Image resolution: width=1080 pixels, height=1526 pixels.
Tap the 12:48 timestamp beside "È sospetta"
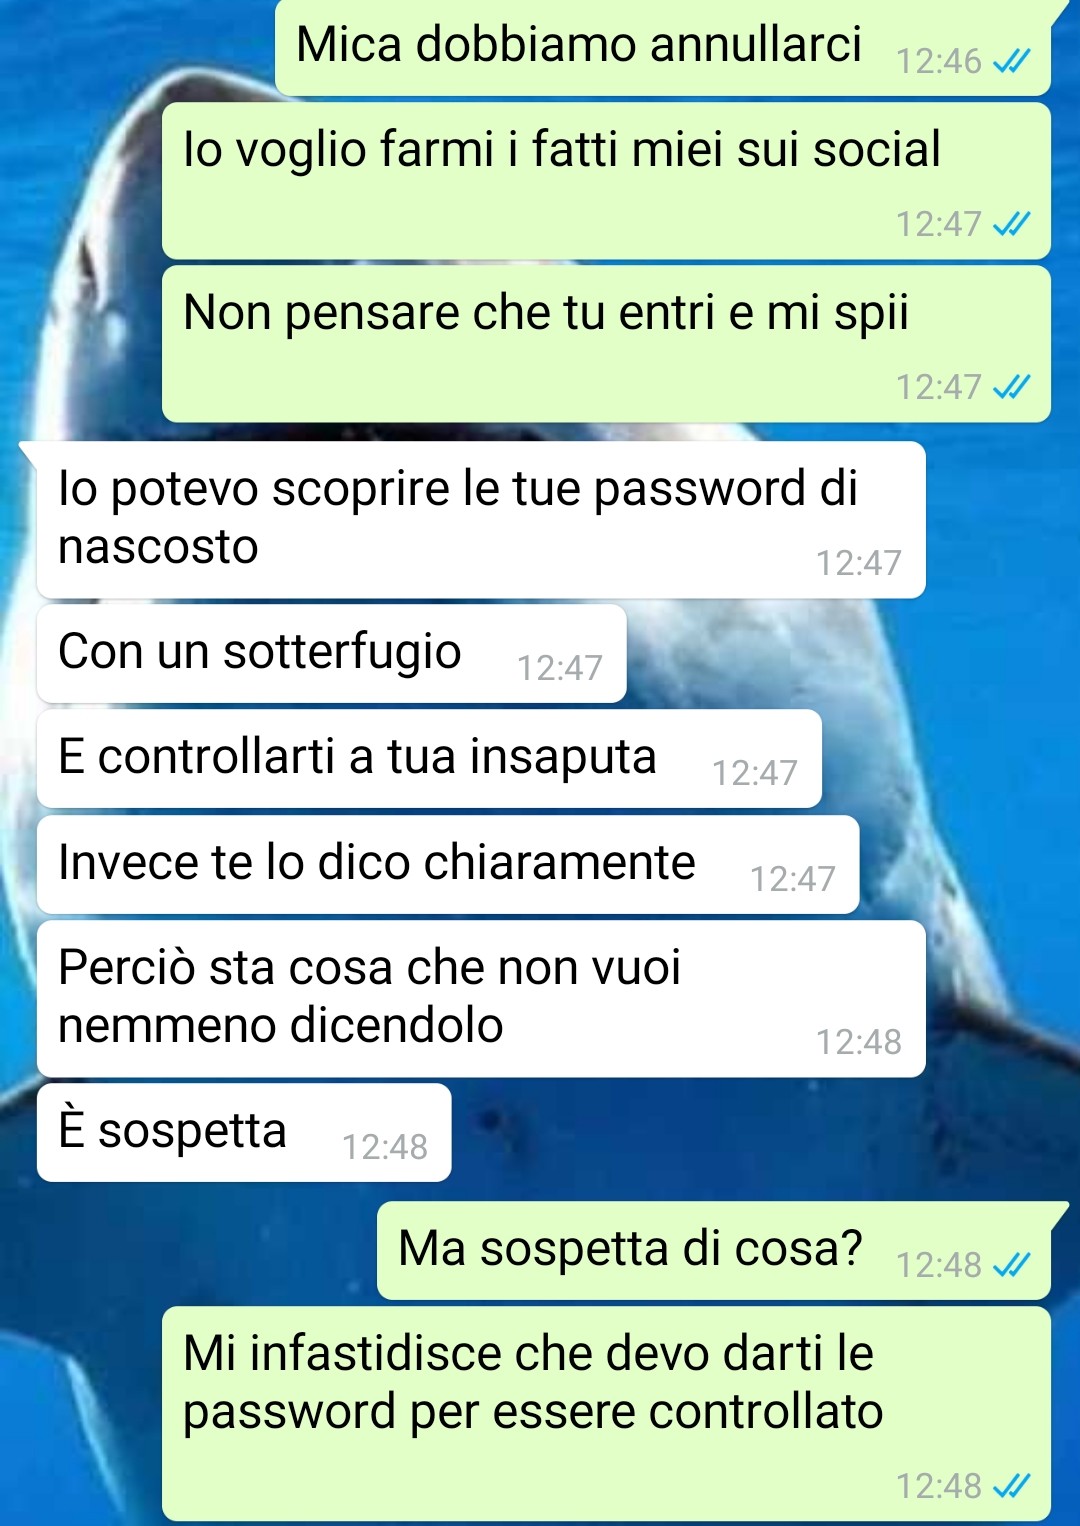[x=385, y=1147]
